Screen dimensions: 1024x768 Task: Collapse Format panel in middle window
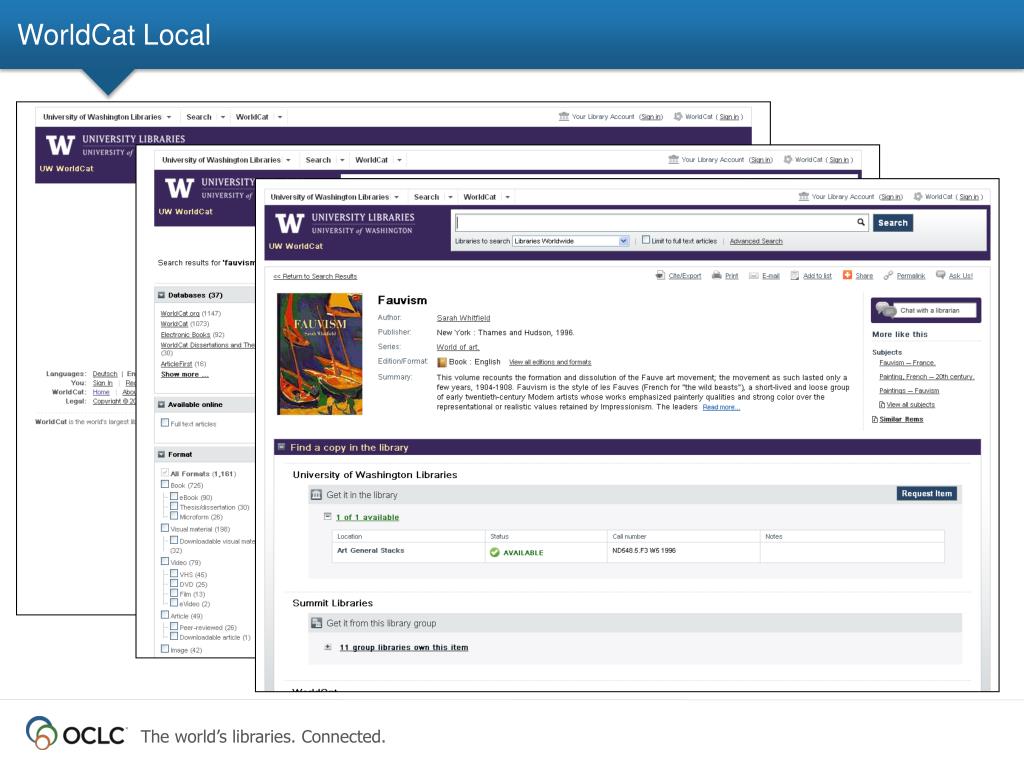[x=161, y=455]
